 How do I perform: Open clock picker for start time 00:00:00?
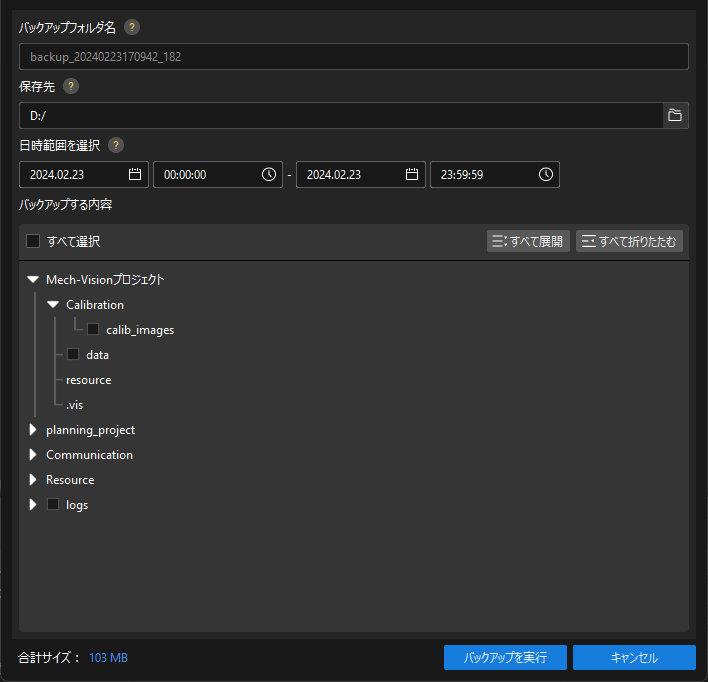click(x=269, y=174)
